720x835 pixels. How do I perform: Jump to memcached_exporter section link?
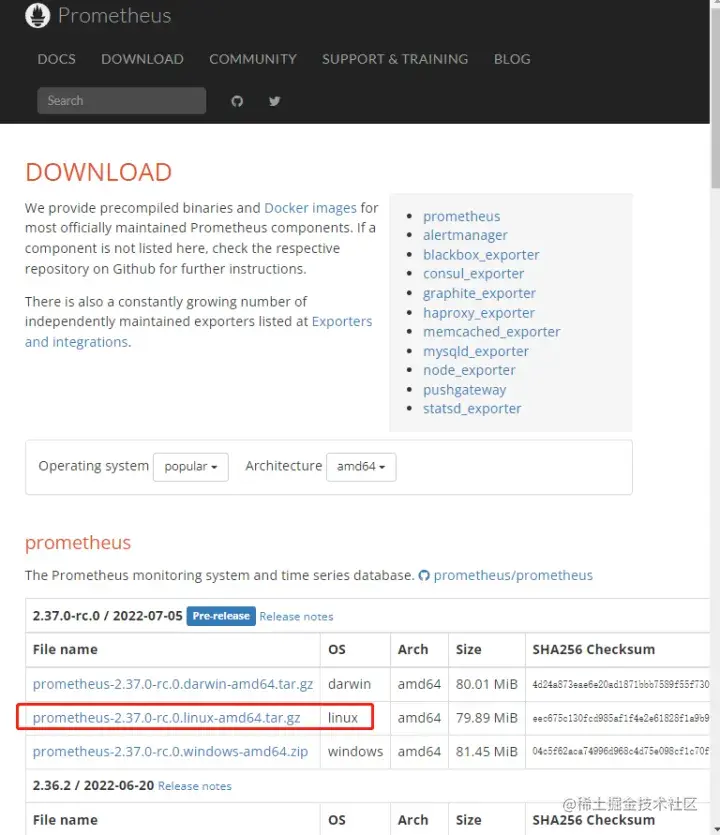click(x=492, y=332)
